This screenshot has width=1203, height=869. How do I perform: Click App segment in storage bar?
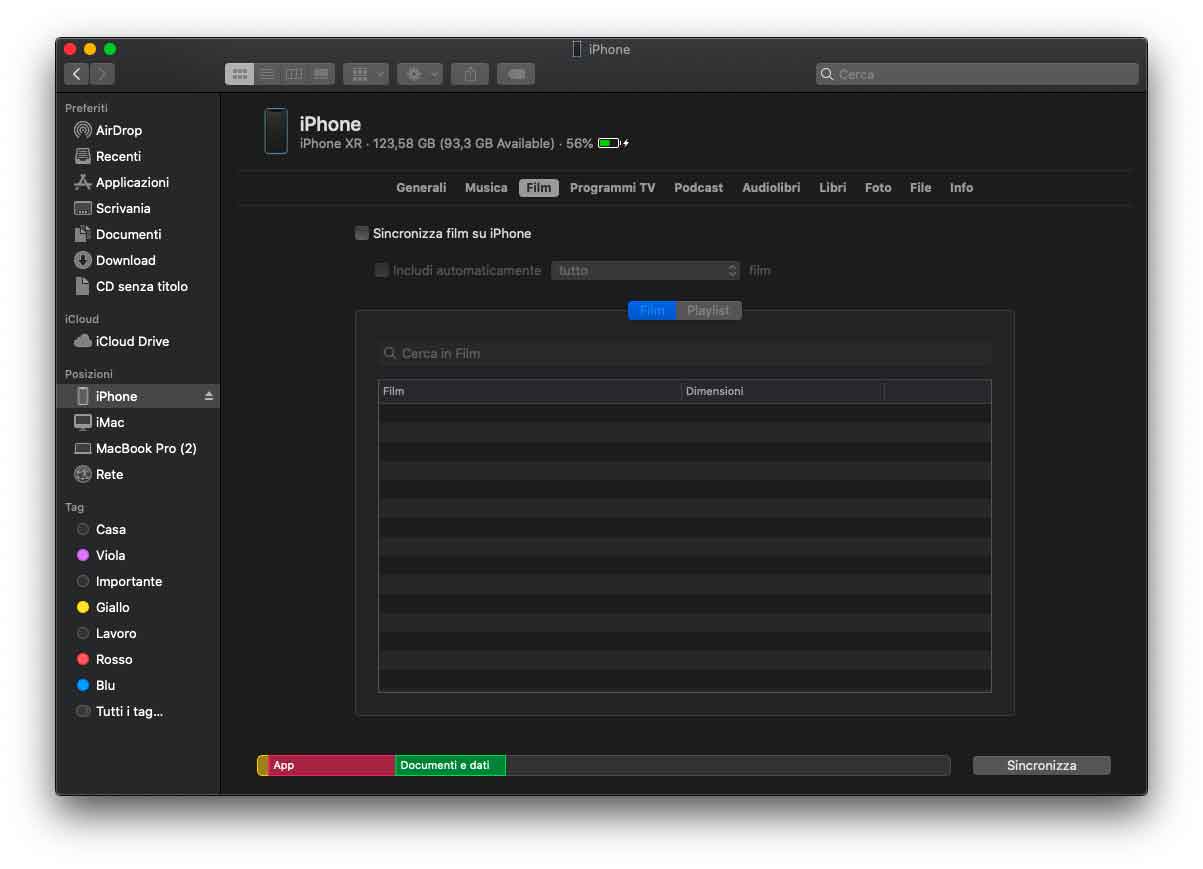tap(331, 765)
